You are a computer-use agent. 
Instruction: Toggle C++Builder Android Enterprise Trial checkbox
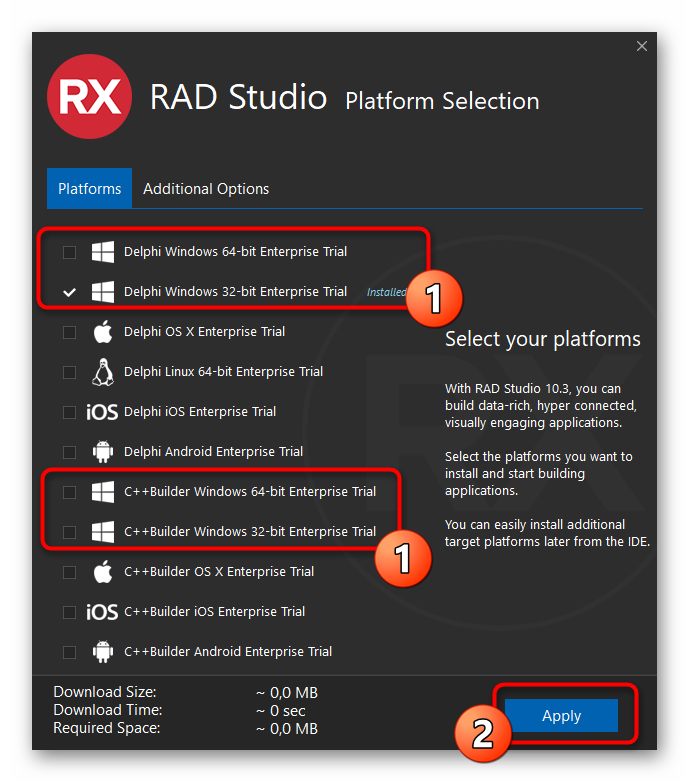click(69, 652)
